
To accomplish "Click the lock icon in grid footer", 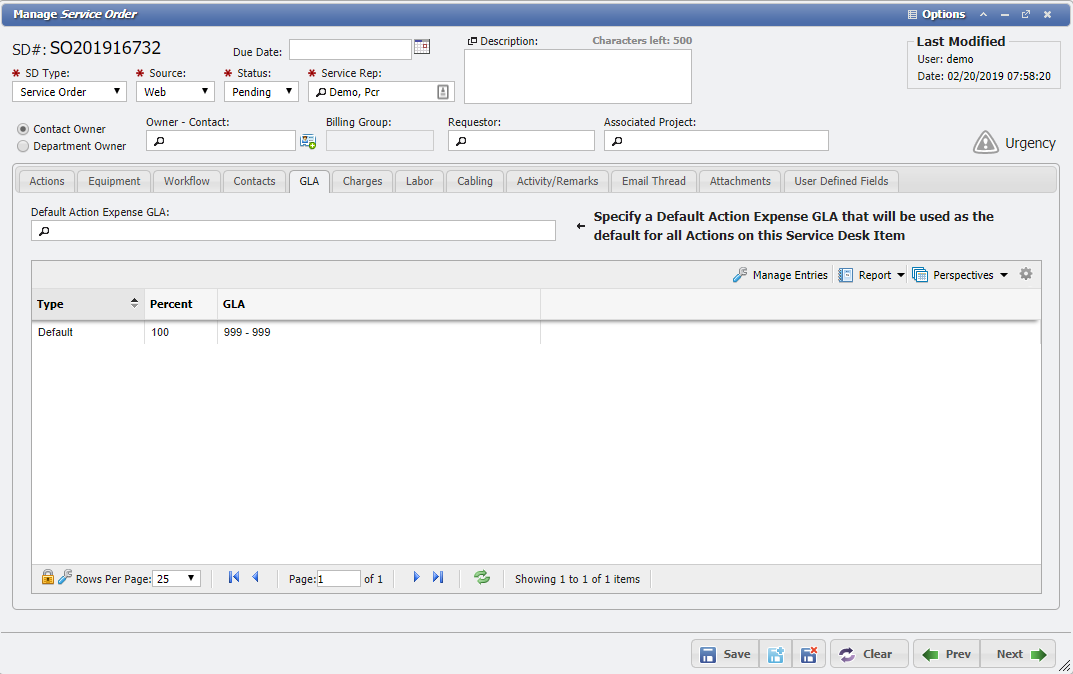I will tap(47, 577).
